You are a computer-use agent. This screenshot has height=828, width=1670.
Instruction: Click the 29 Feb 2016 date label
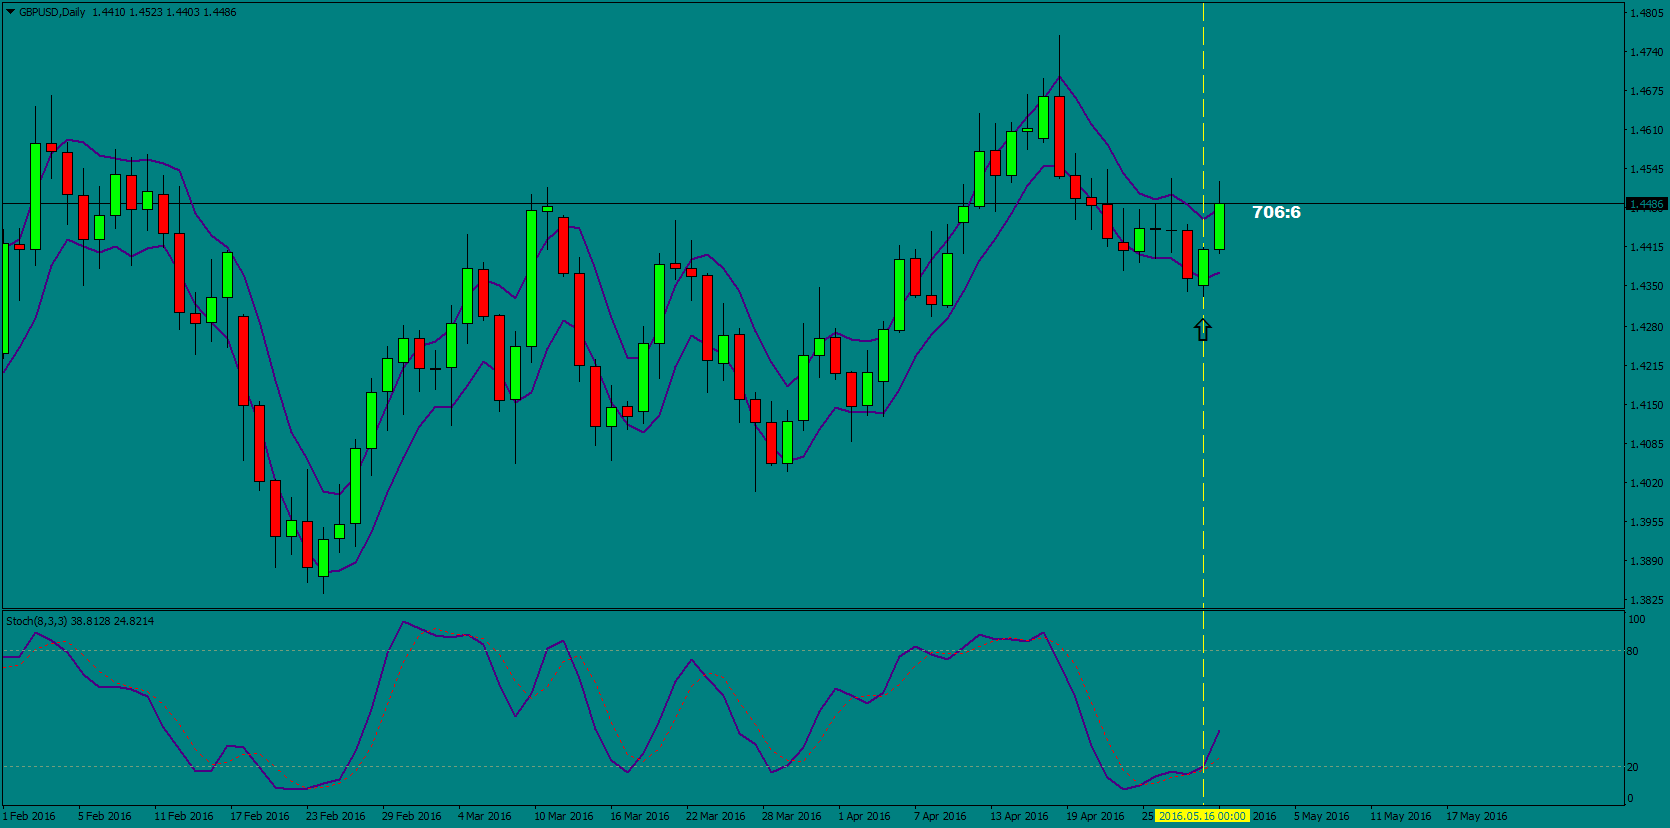[412, 816]
